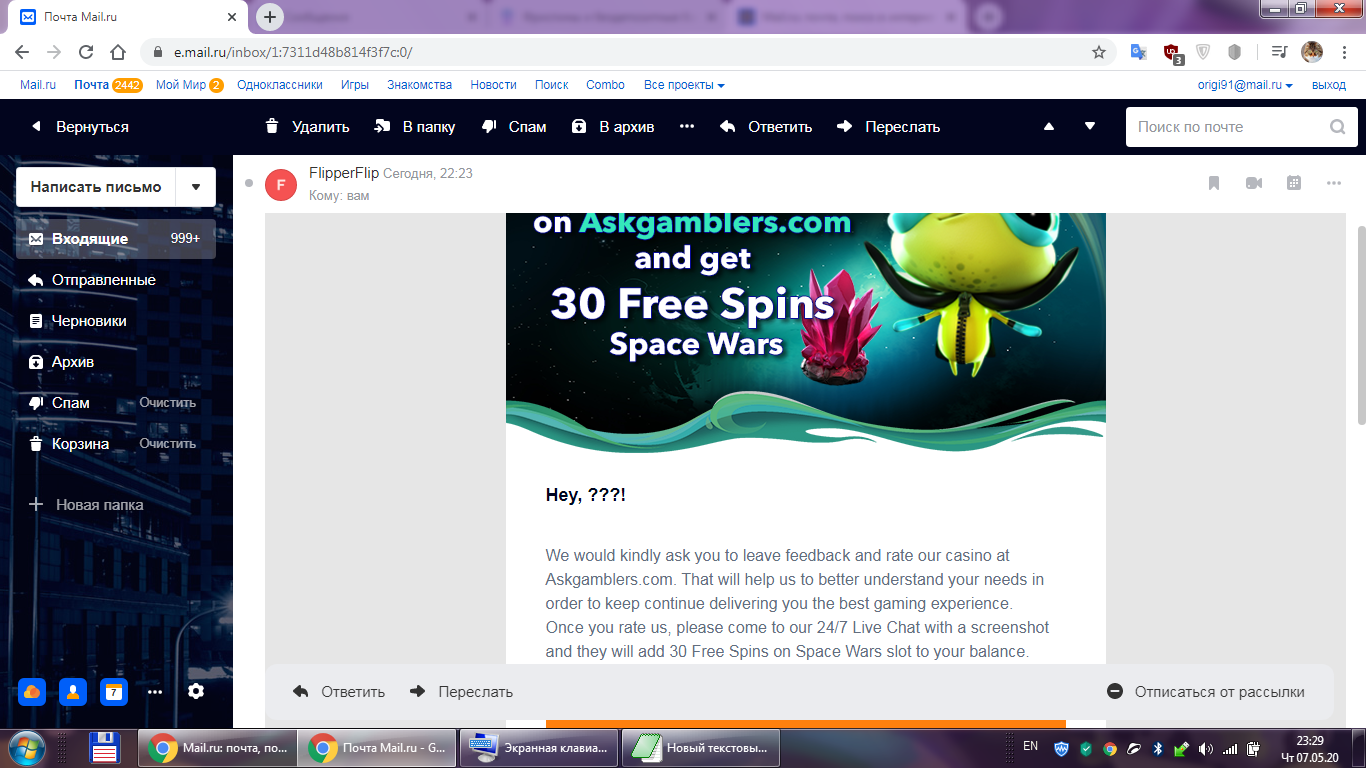Click the Удалить trash icon
1366x768 pixels.
pyautogui.click(x=271, y=127)
